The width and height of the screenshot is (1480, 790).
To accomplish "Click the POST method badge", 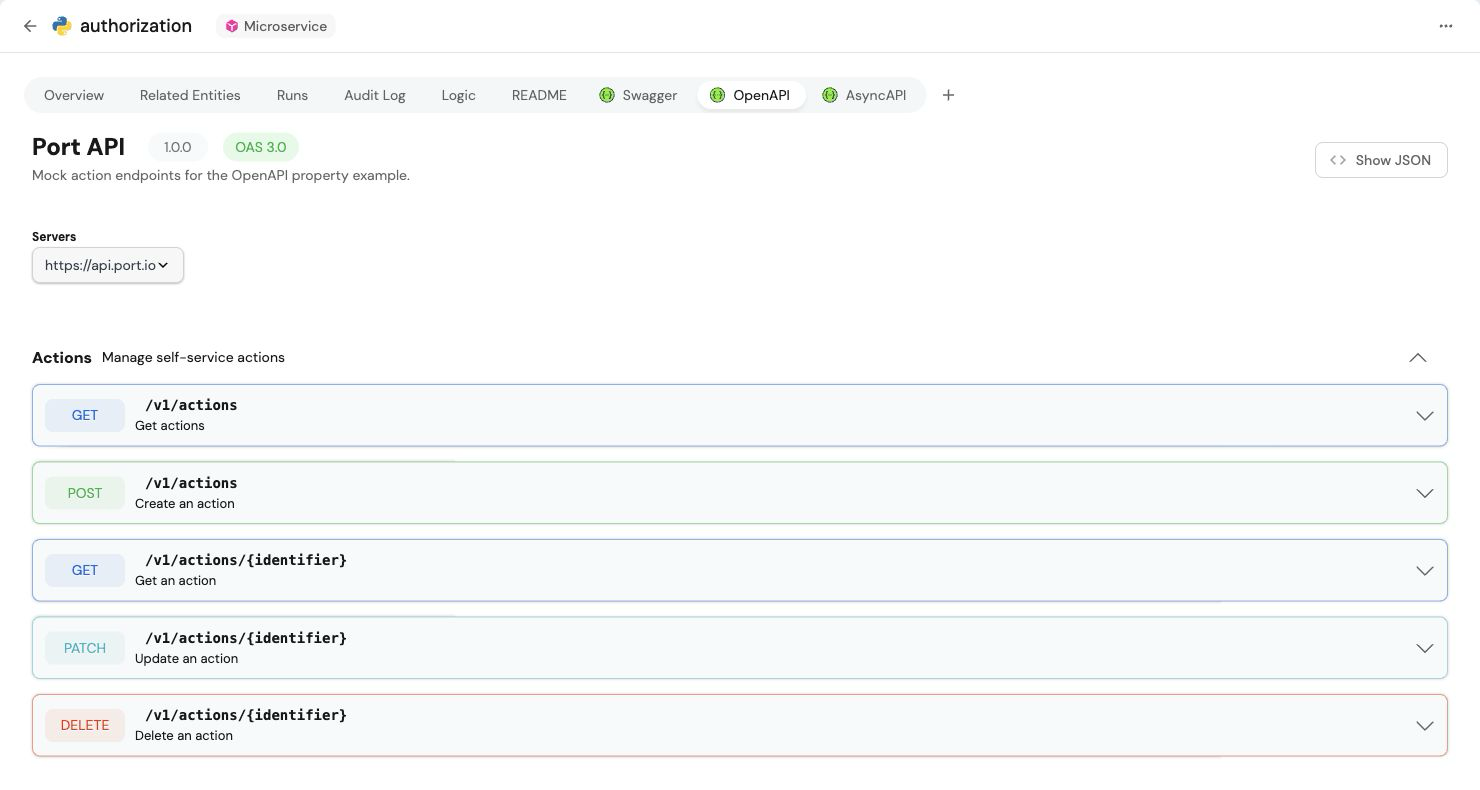I will [85, 493].
